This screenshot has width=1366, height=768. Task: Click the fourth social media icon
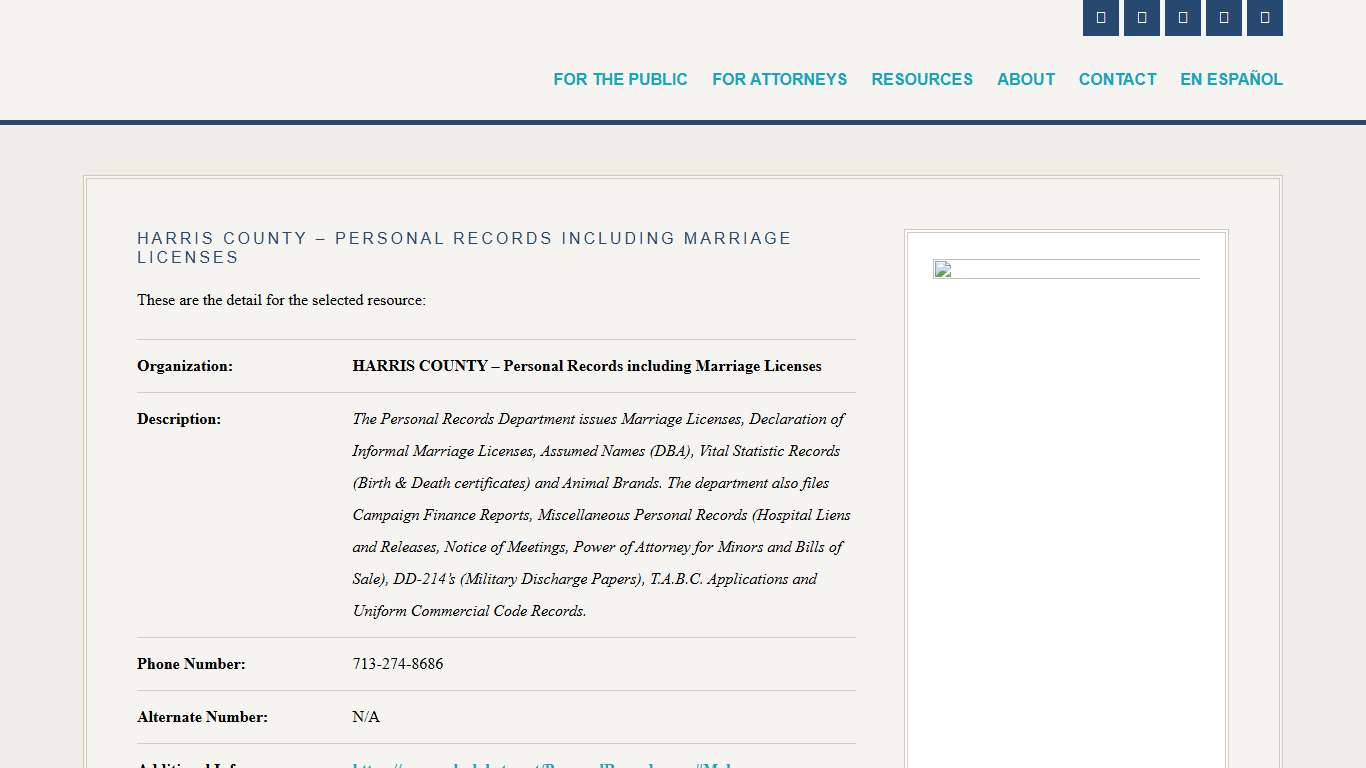1223,18
